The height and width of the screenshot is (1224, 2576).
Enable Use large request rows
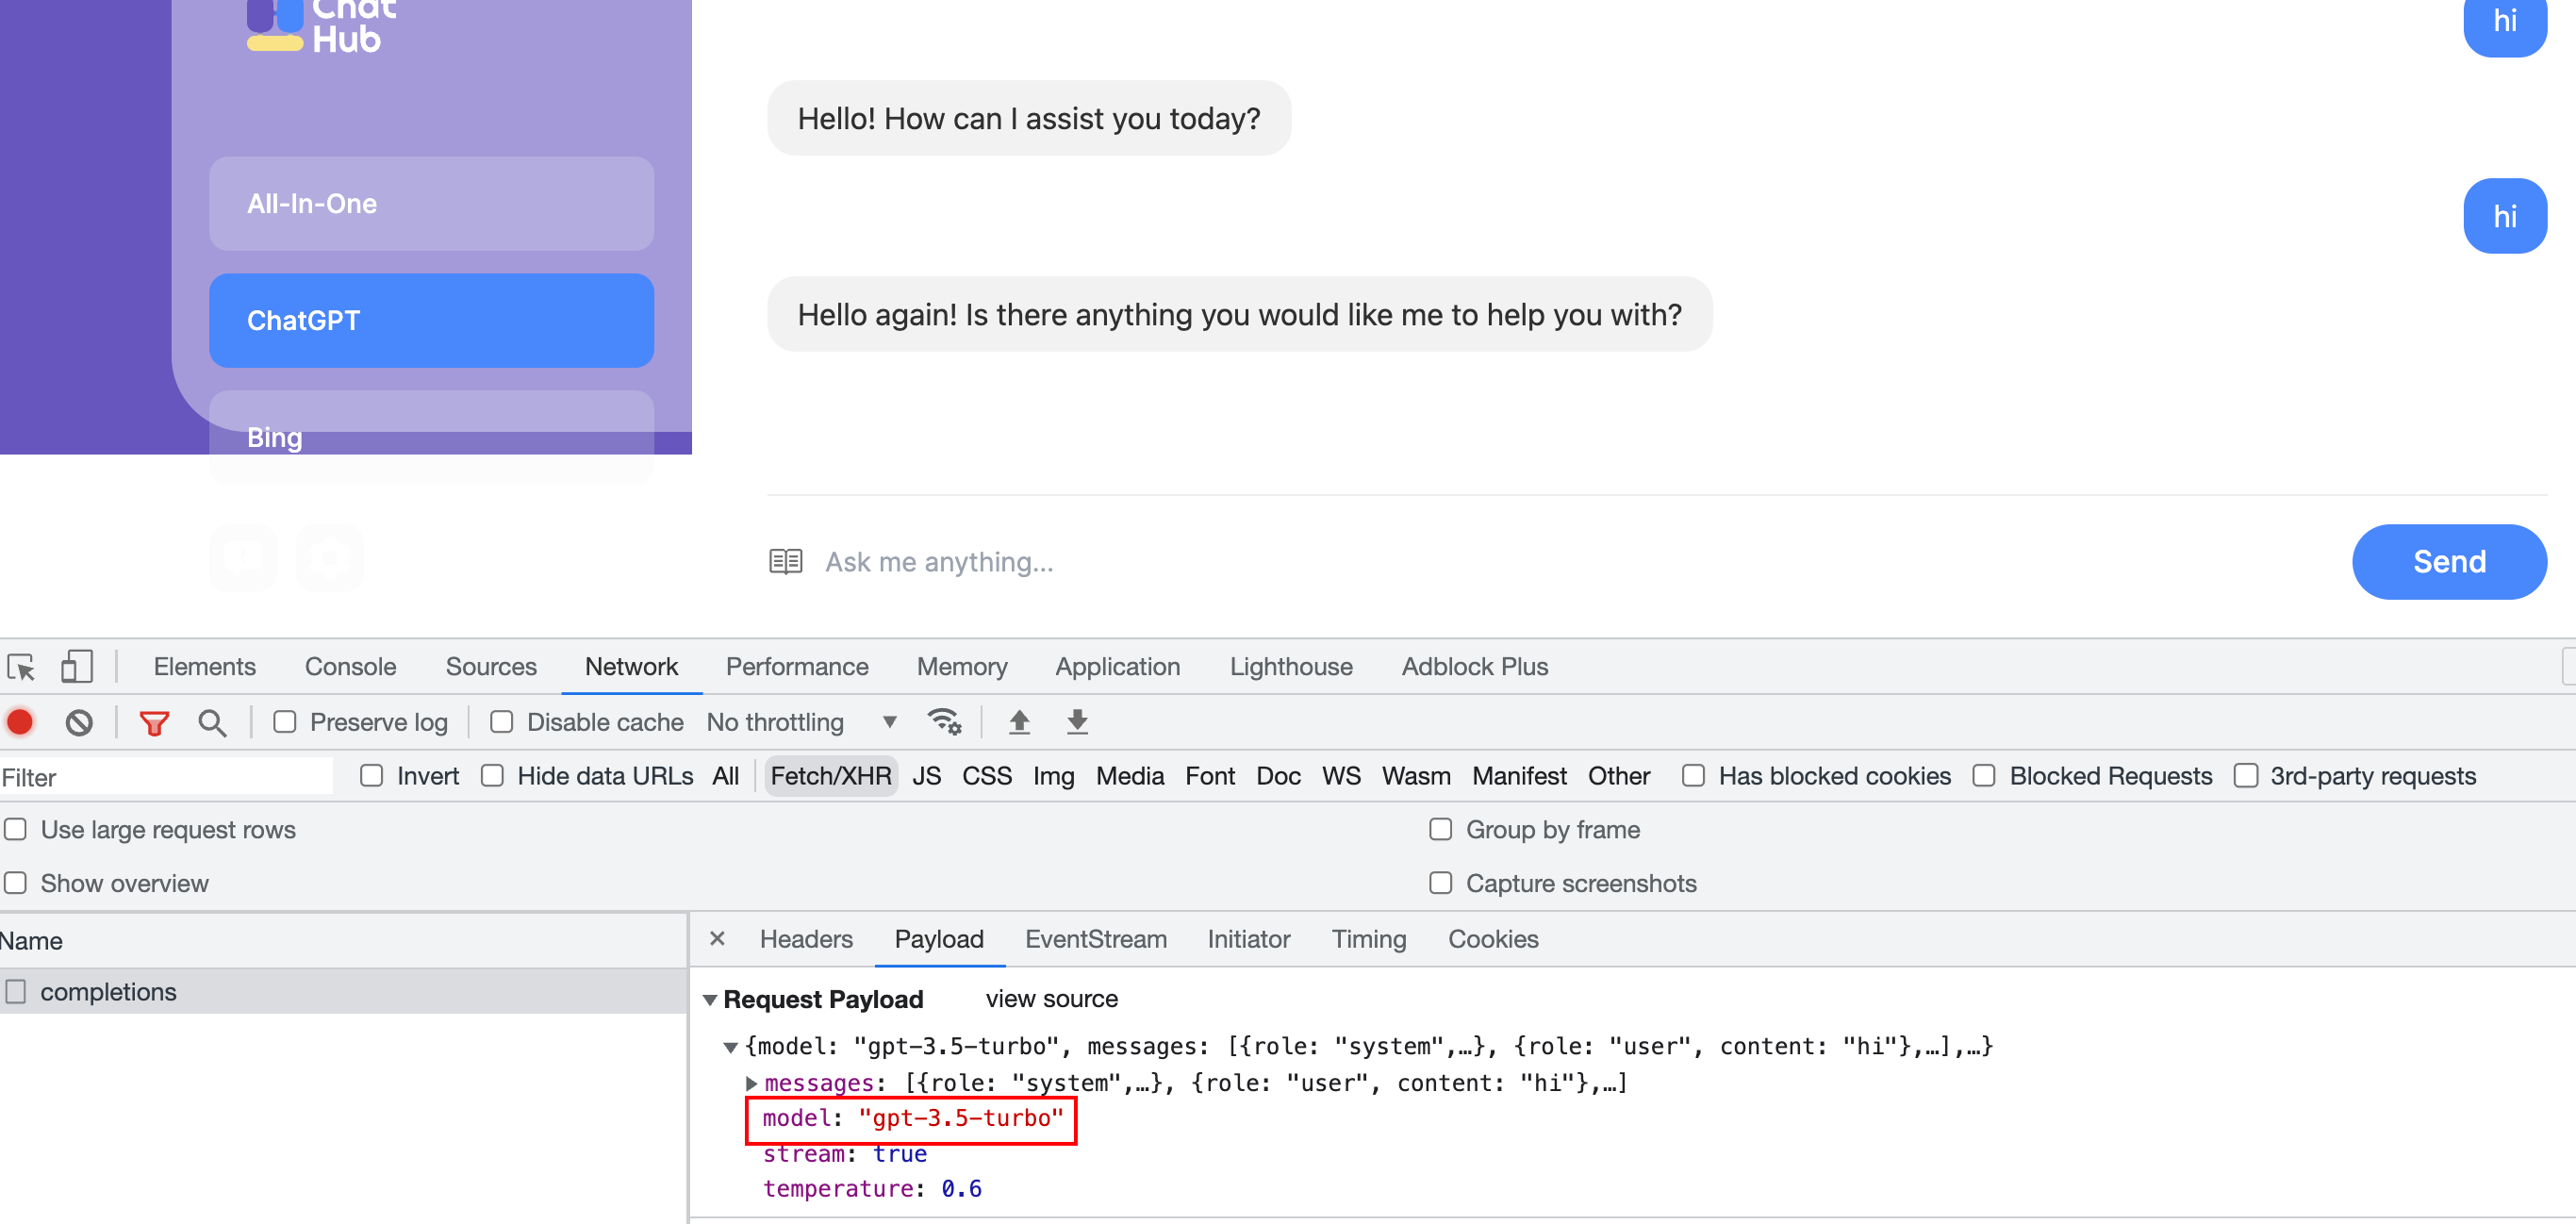coord(16,829)
